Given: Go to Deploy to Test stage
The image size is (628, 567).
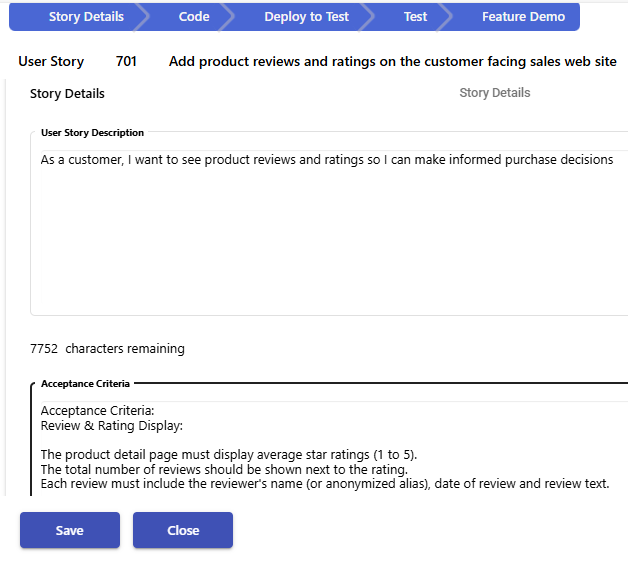Looking at the screenshot, I should tap(306, 17).
